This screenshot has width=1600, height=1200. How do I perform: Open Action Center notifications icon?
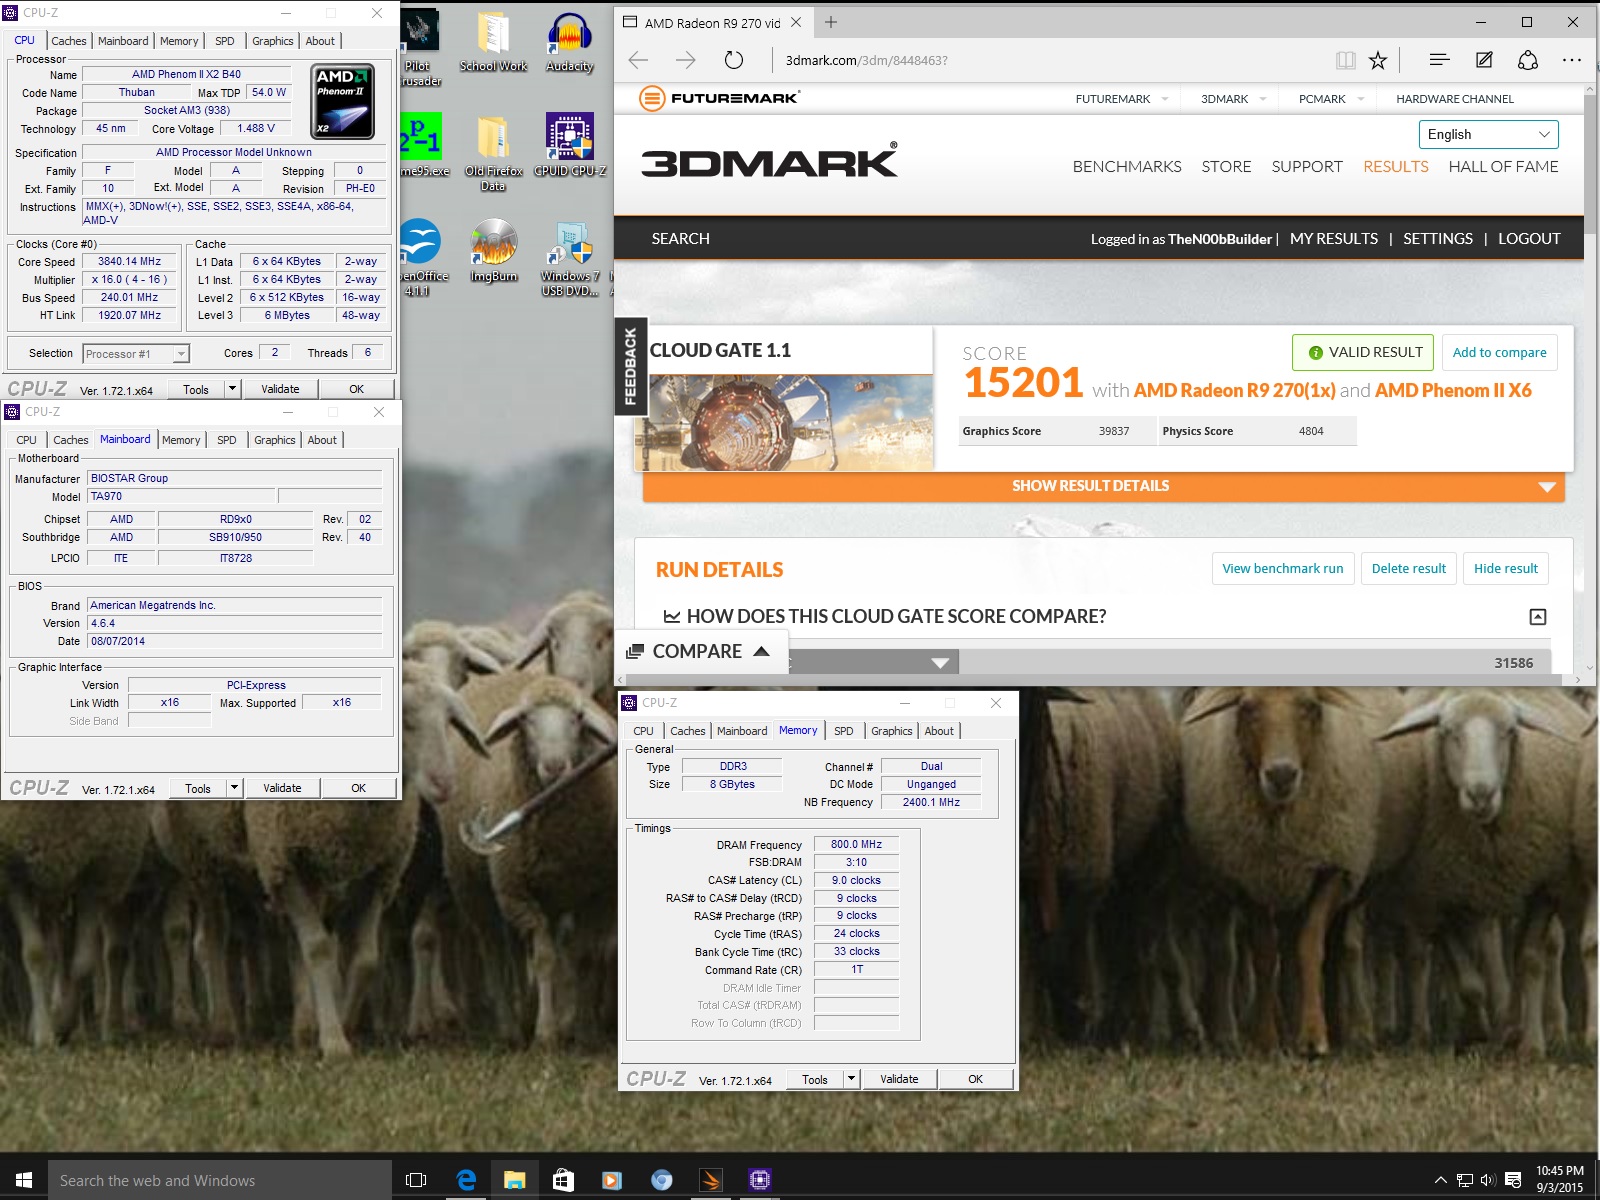(x=1513, y=1180)
